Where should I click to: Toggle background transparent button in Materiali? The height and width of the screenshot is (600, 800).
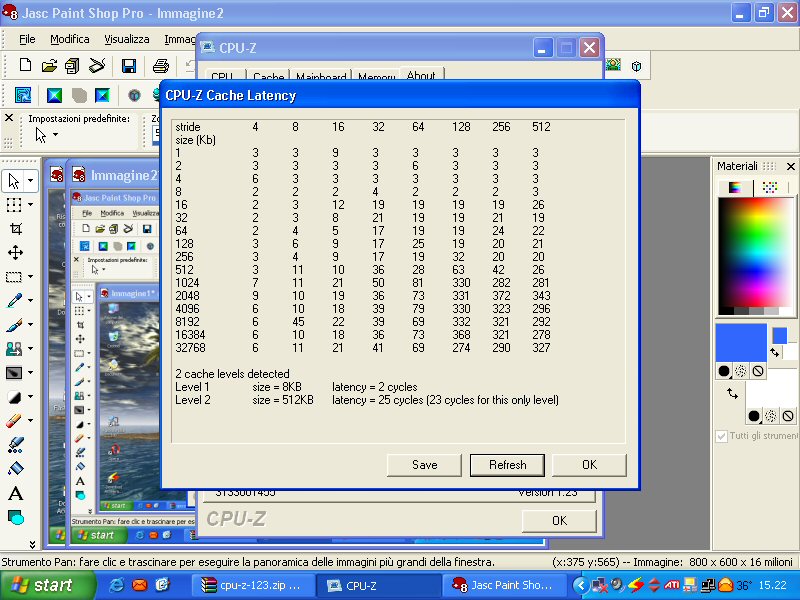click(788, 416)
